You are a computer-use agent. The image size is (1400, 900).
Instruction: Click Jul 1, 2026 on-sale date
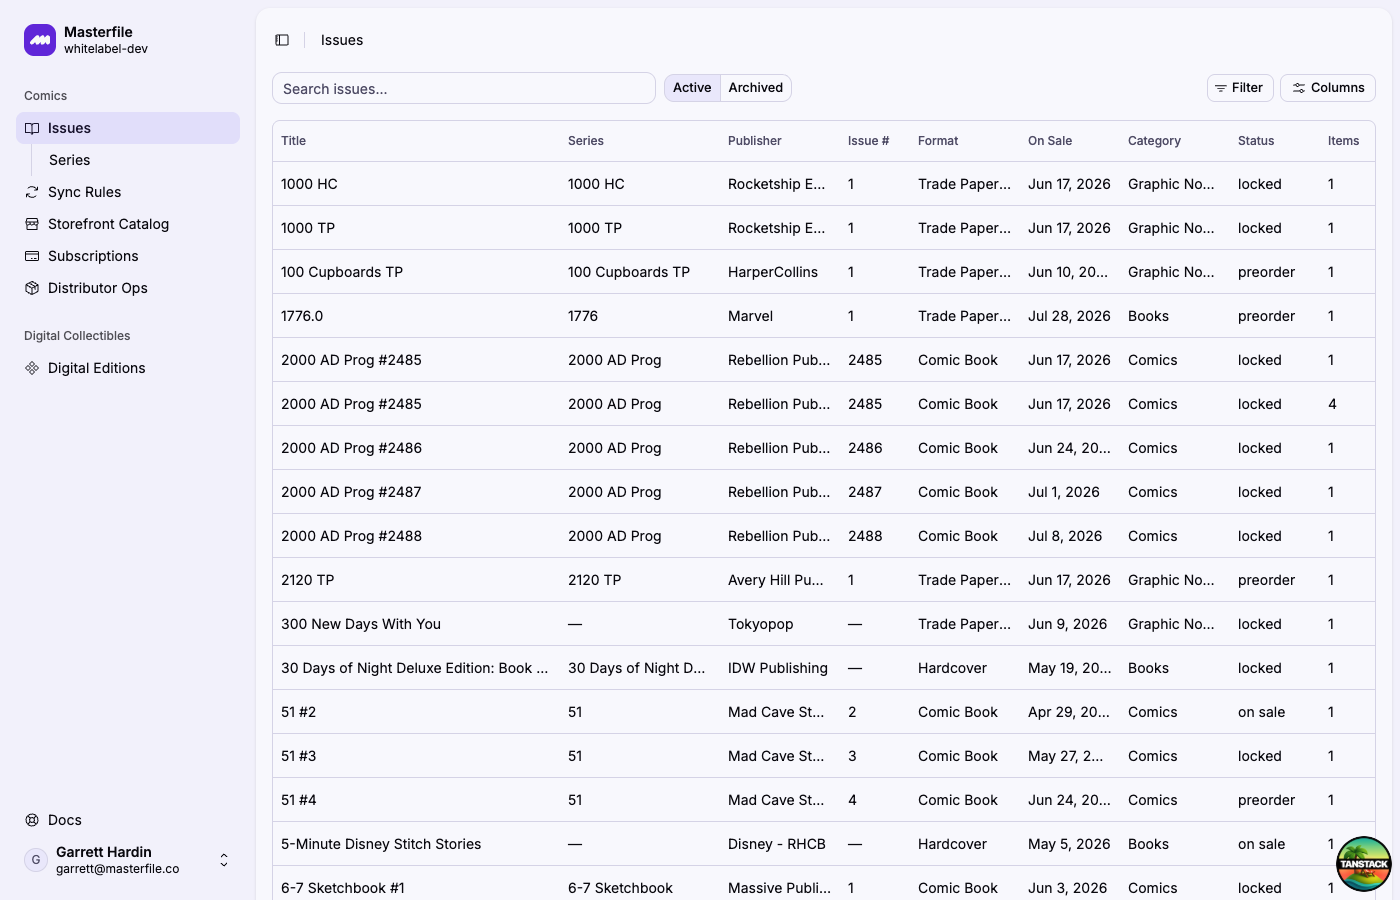click(x=1064, y=492)
